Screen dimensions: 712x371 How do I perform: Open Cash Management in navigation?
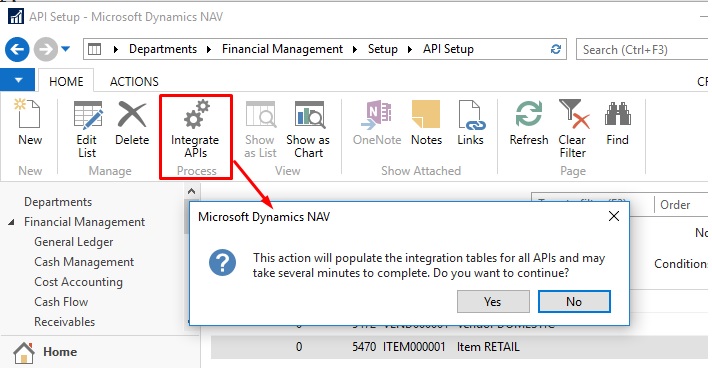[x=84, y=262]
